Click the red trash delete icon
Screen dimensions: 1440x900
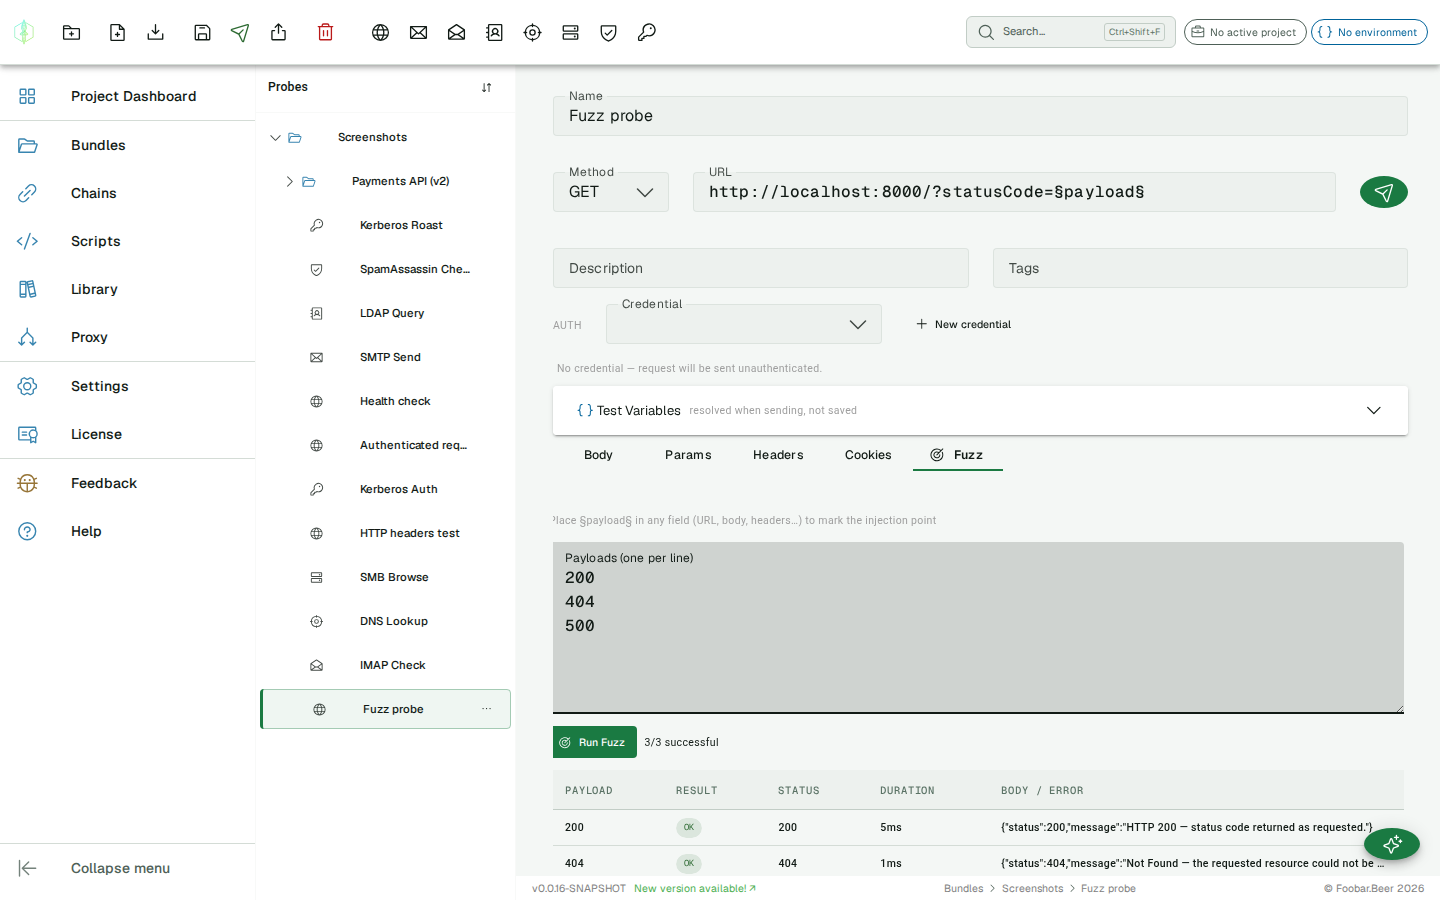click(x=325, y=32)
